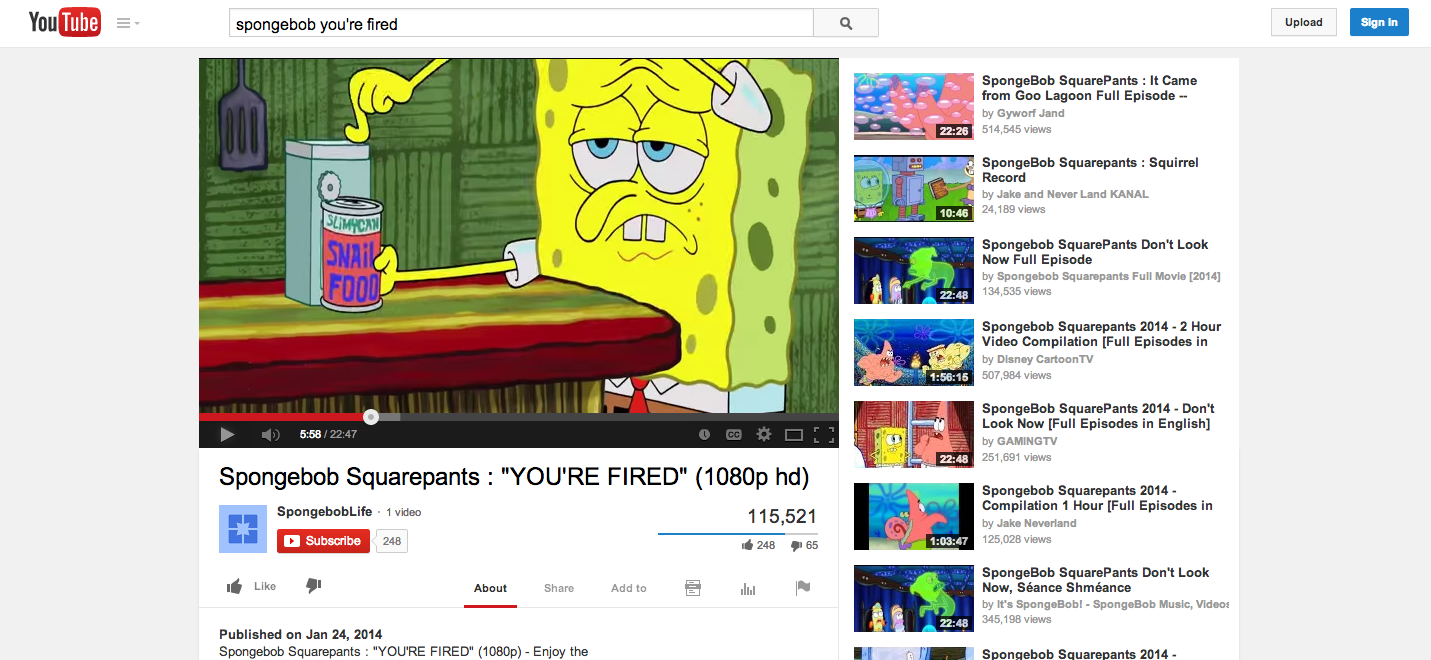Open the Squirrel Record video thumbnail

pyautogui.click(x=914, y=188)
